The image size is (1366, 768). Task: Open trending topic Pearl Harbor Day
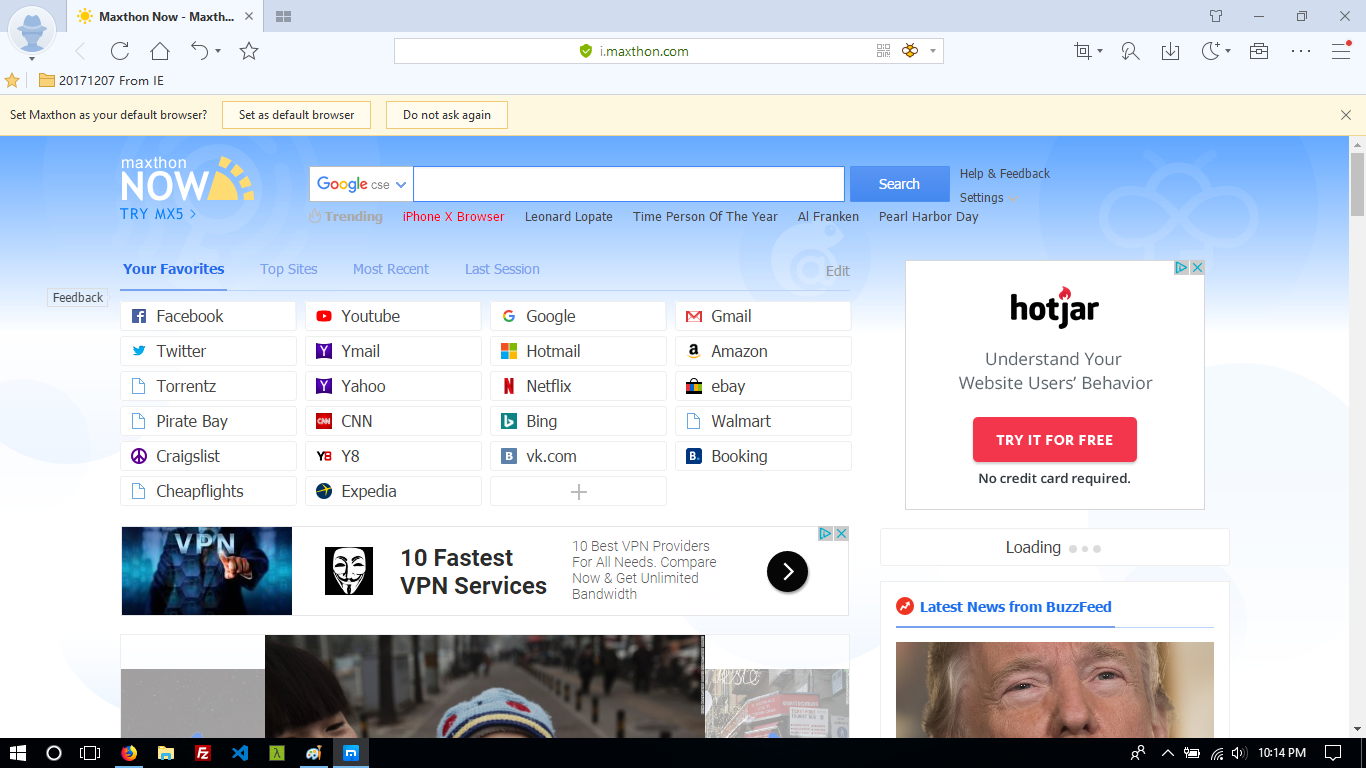tap(929, 216)
